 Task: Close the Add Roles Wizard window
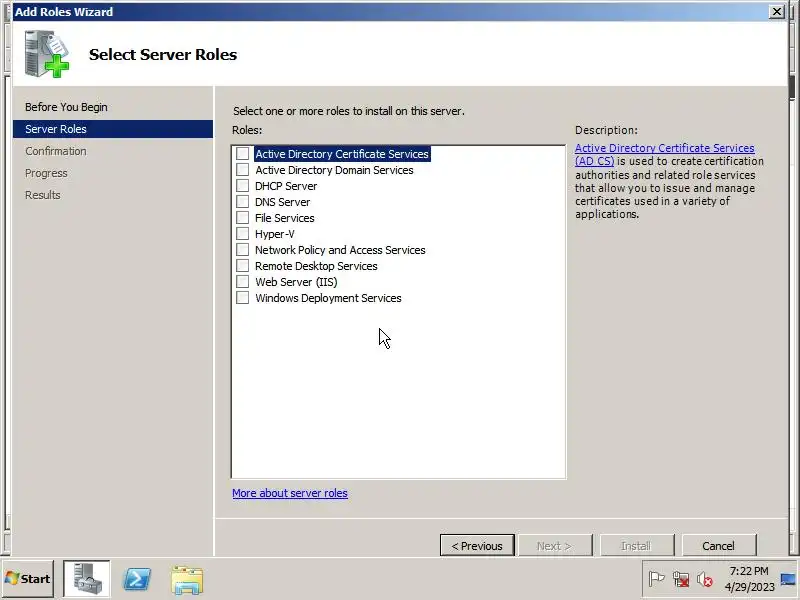click(x=777, y=11)
